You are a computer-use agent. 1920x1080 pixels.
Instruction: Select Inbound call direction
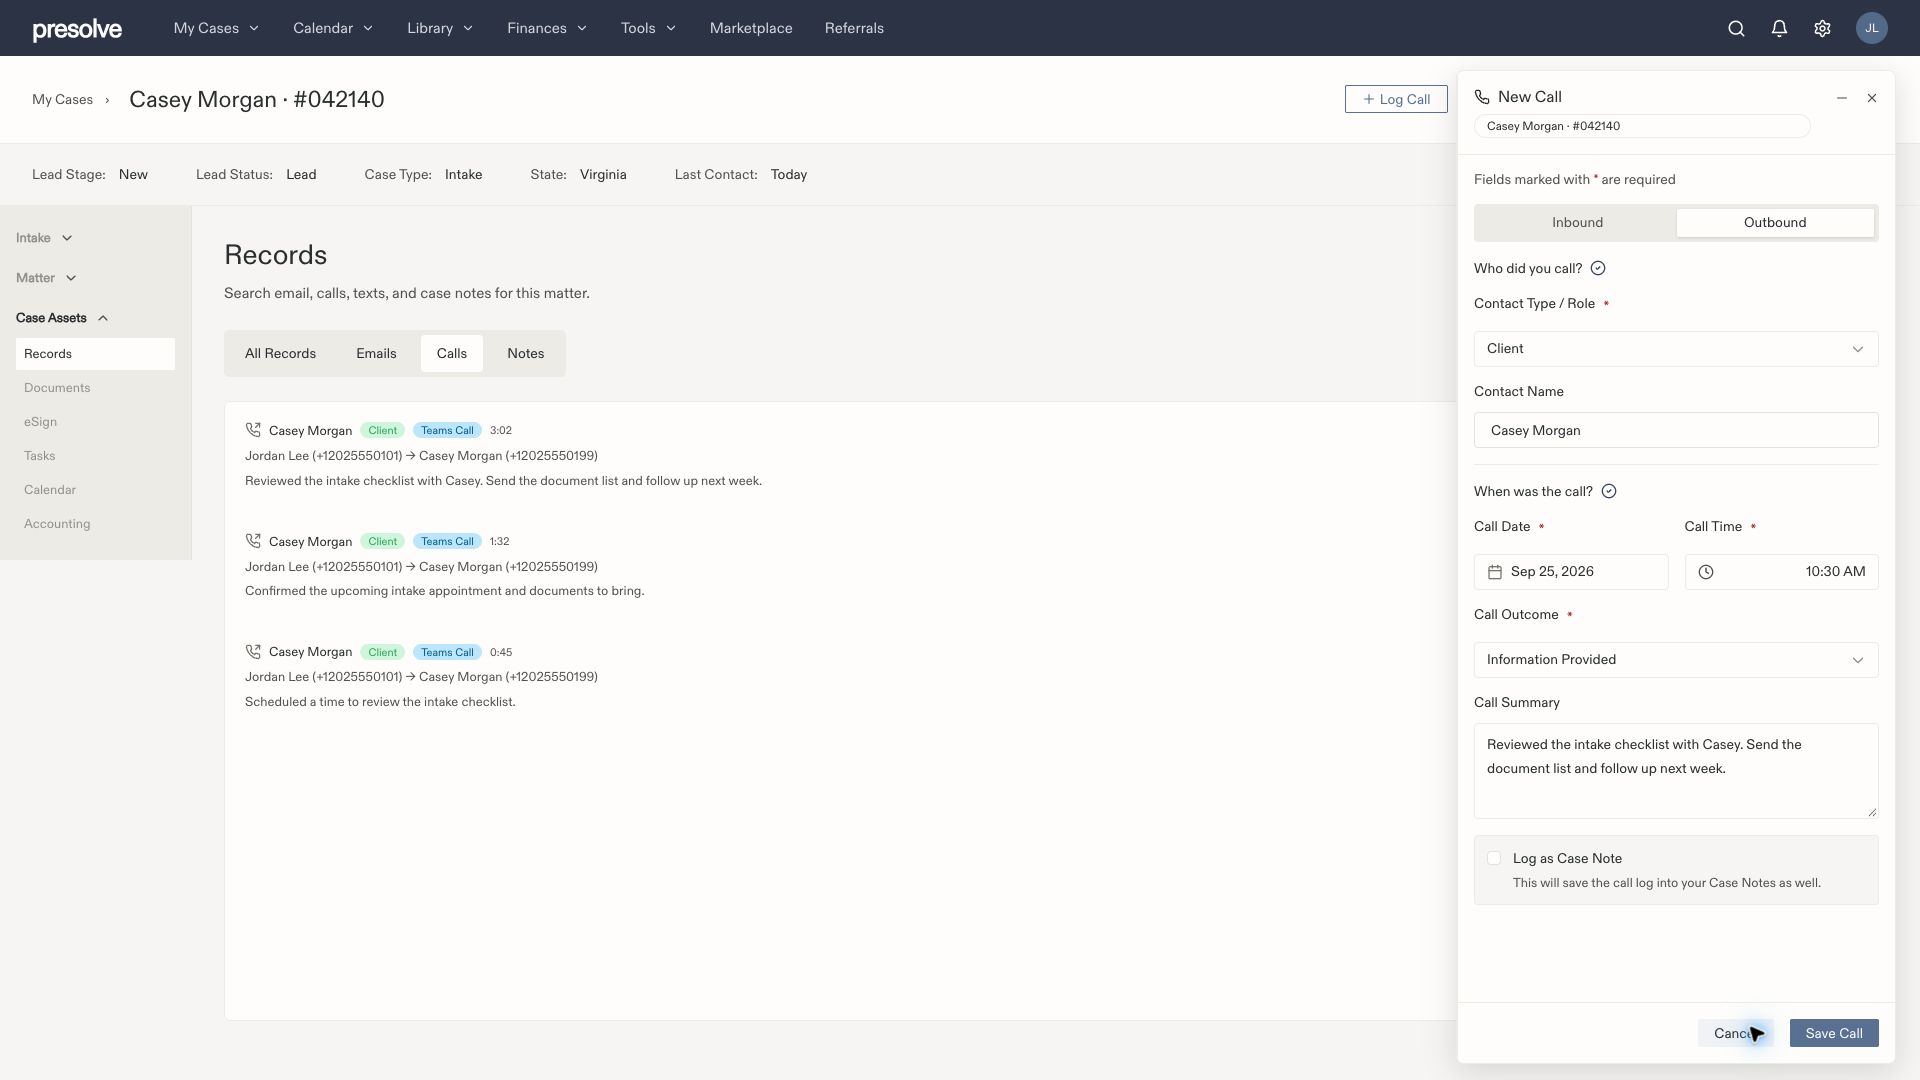click(x=1577, y=223)
